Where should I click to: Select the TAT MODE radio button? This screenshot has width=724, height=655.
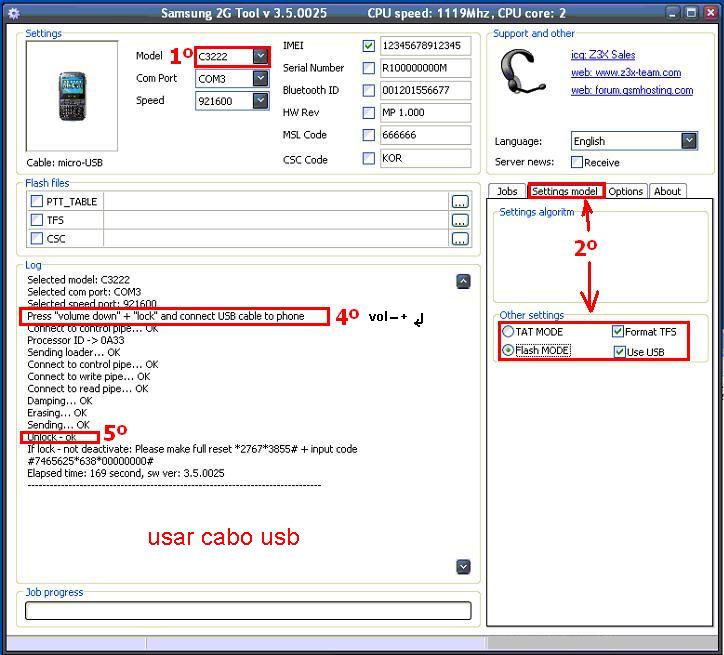(x=508, y=331)
